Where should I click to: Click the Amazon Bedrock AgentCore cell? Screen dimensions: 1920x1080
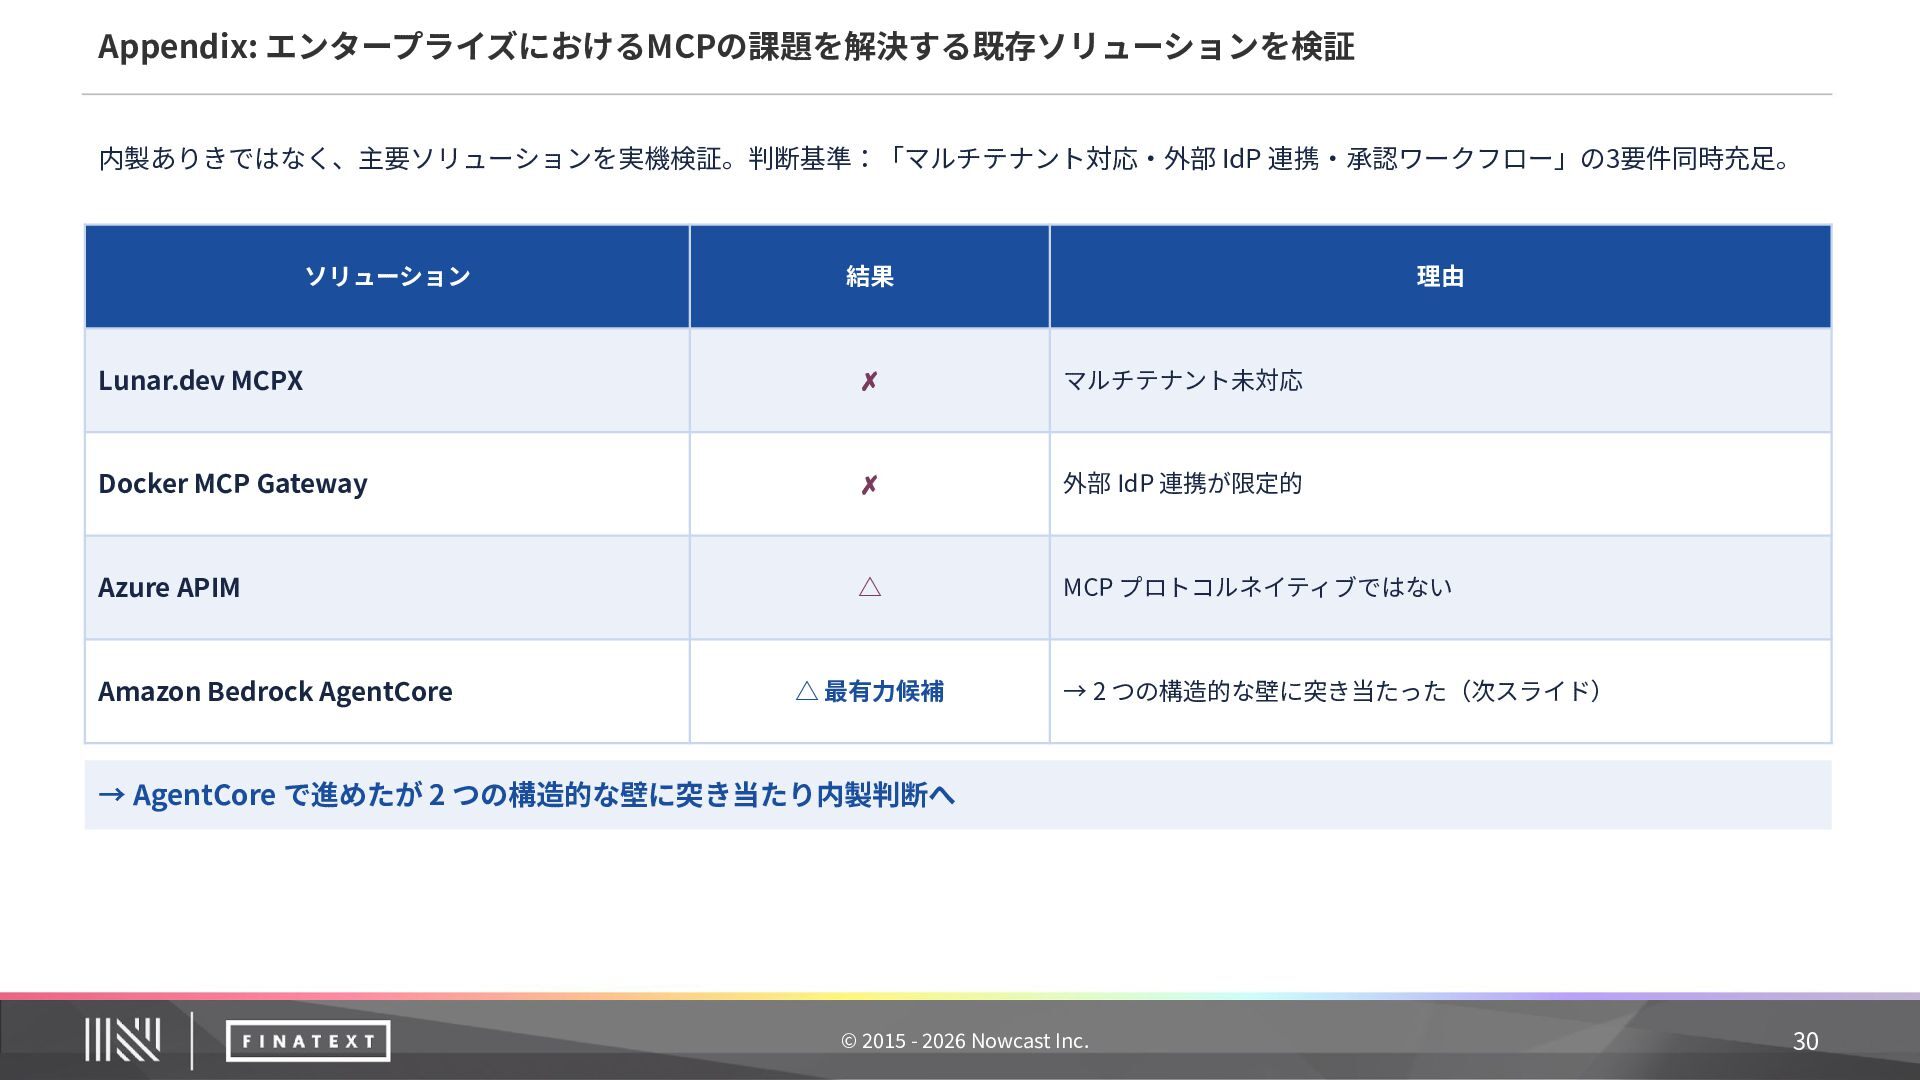(x=275, y=691)
